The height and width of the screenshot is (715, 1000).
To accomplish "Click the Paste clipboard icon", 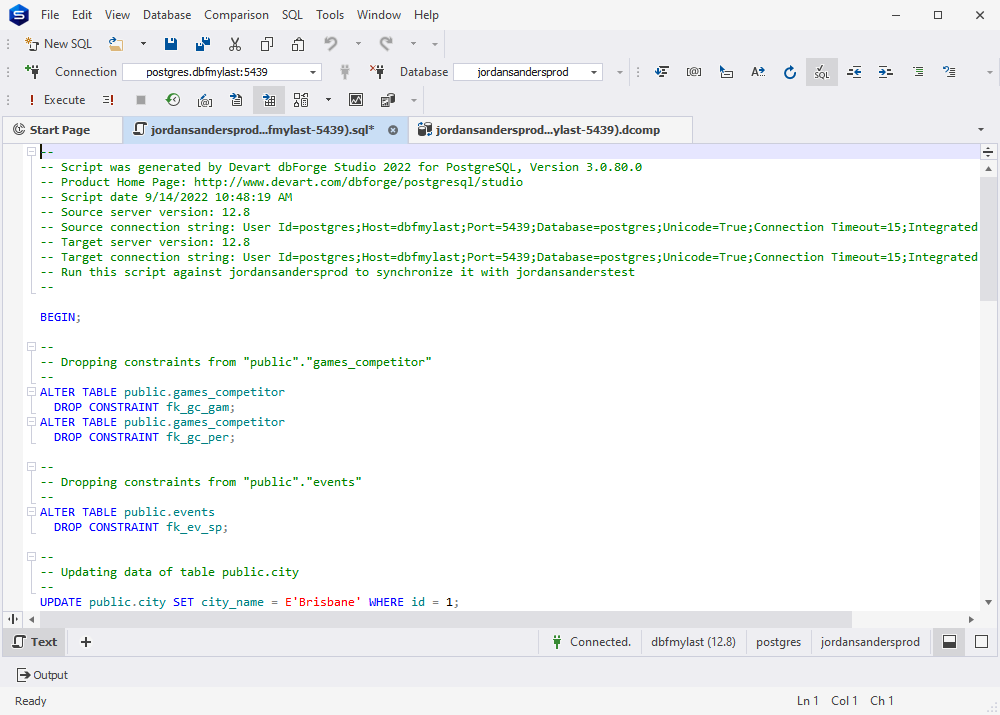I will click(x=298, y=44).
